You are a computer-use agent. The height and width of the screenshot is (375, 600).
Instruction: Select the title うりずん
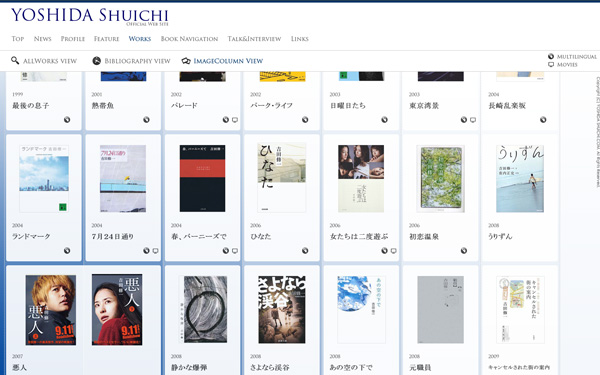(500, 236)
